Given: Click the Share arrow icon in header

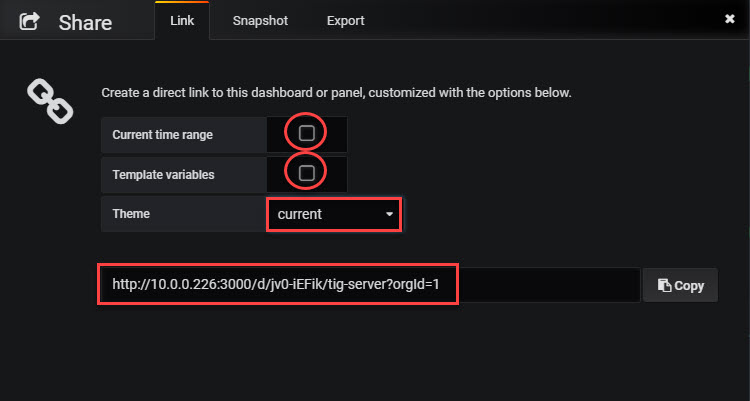Looking at the screenshot, I should coord(29,22).
